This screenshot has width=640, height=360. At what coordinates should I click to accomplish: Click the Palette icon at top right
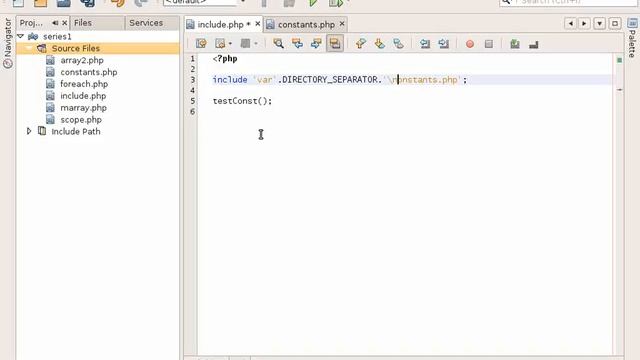click(632, 23)
